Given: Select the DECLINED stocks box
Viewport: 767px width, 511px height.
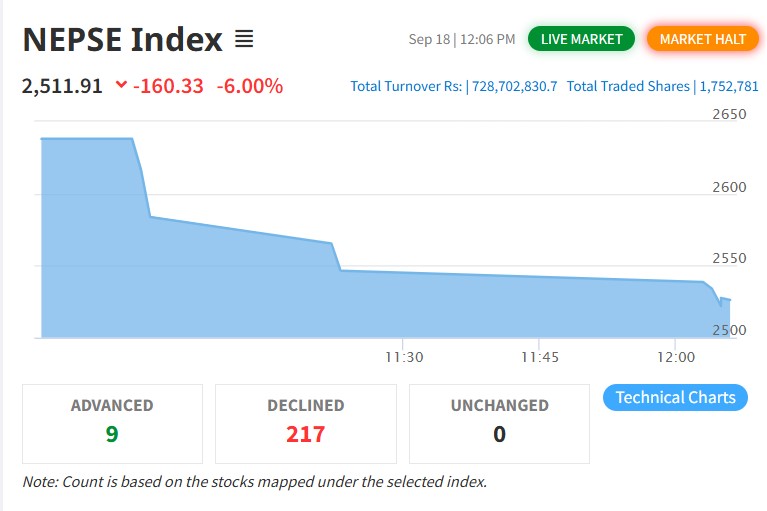Looking at the screenshot, I should 306,423.
